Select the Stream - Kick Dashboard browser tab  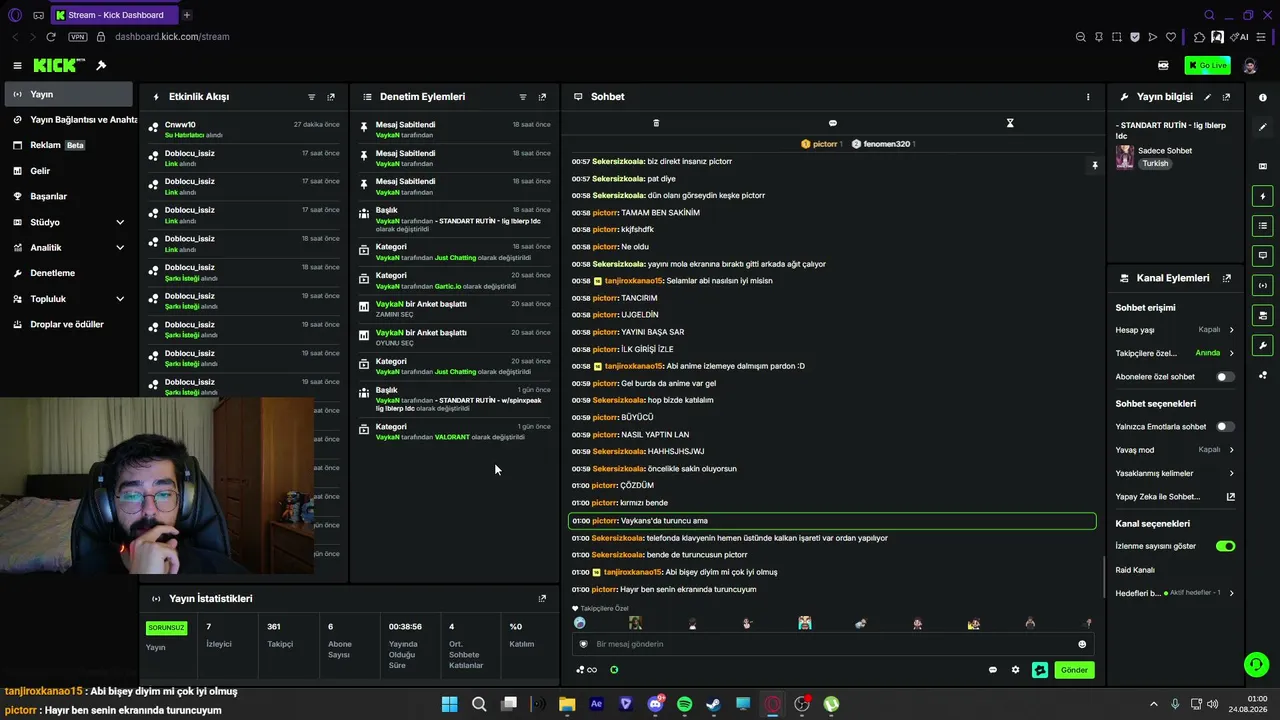click(115, 15)
